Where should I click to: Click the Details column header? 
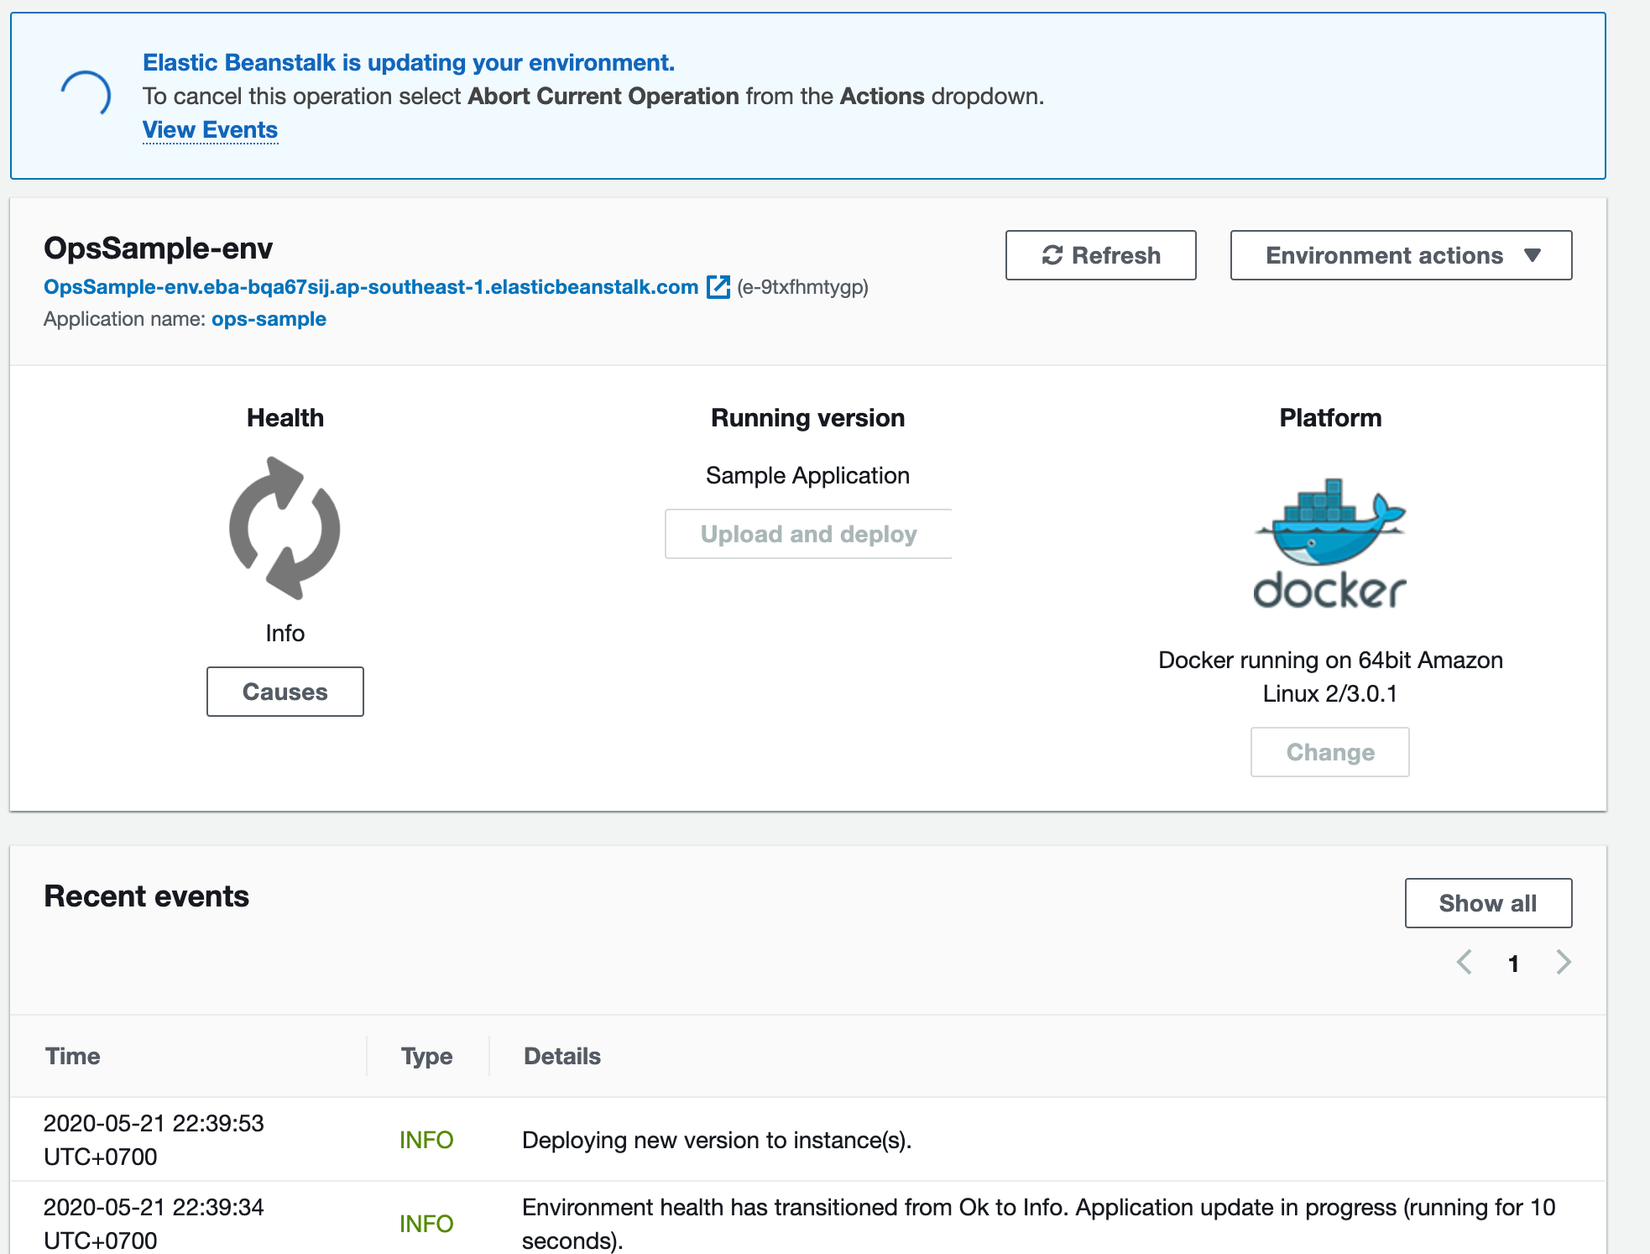point(562,1056)
